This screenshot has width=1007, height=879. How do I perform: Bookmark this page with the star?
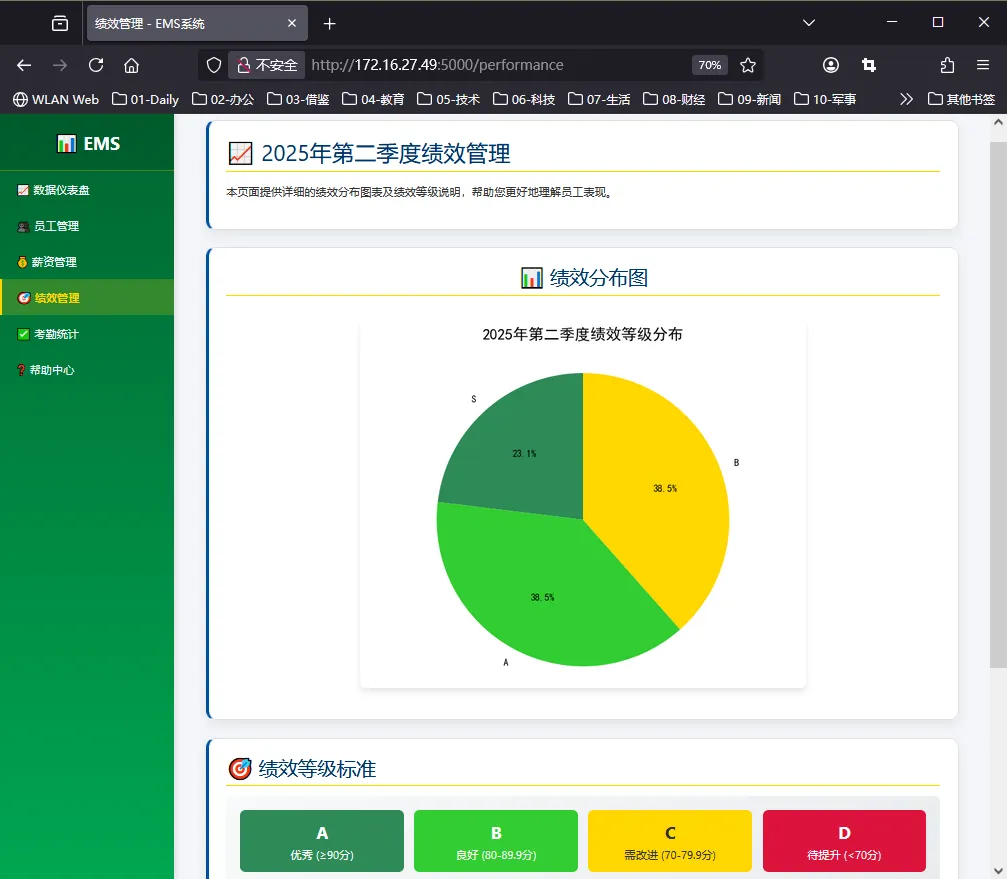coord(748,65)
